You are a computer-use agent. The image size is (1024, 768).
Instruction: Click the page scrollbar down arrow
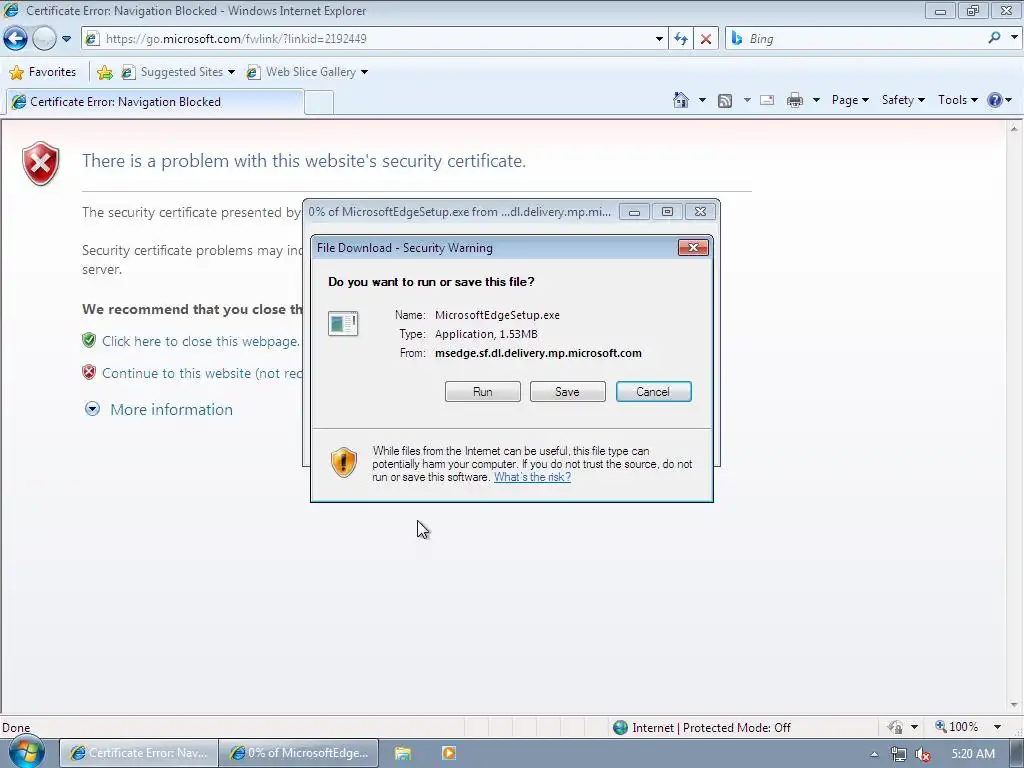(1014, 705)
